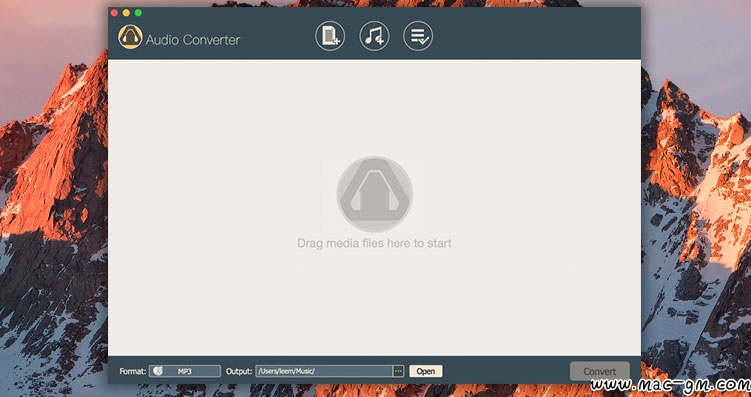Click the gray headphone placeholder in center
The height and width of the screenshot is (397, 751).
tap(375, 194)
